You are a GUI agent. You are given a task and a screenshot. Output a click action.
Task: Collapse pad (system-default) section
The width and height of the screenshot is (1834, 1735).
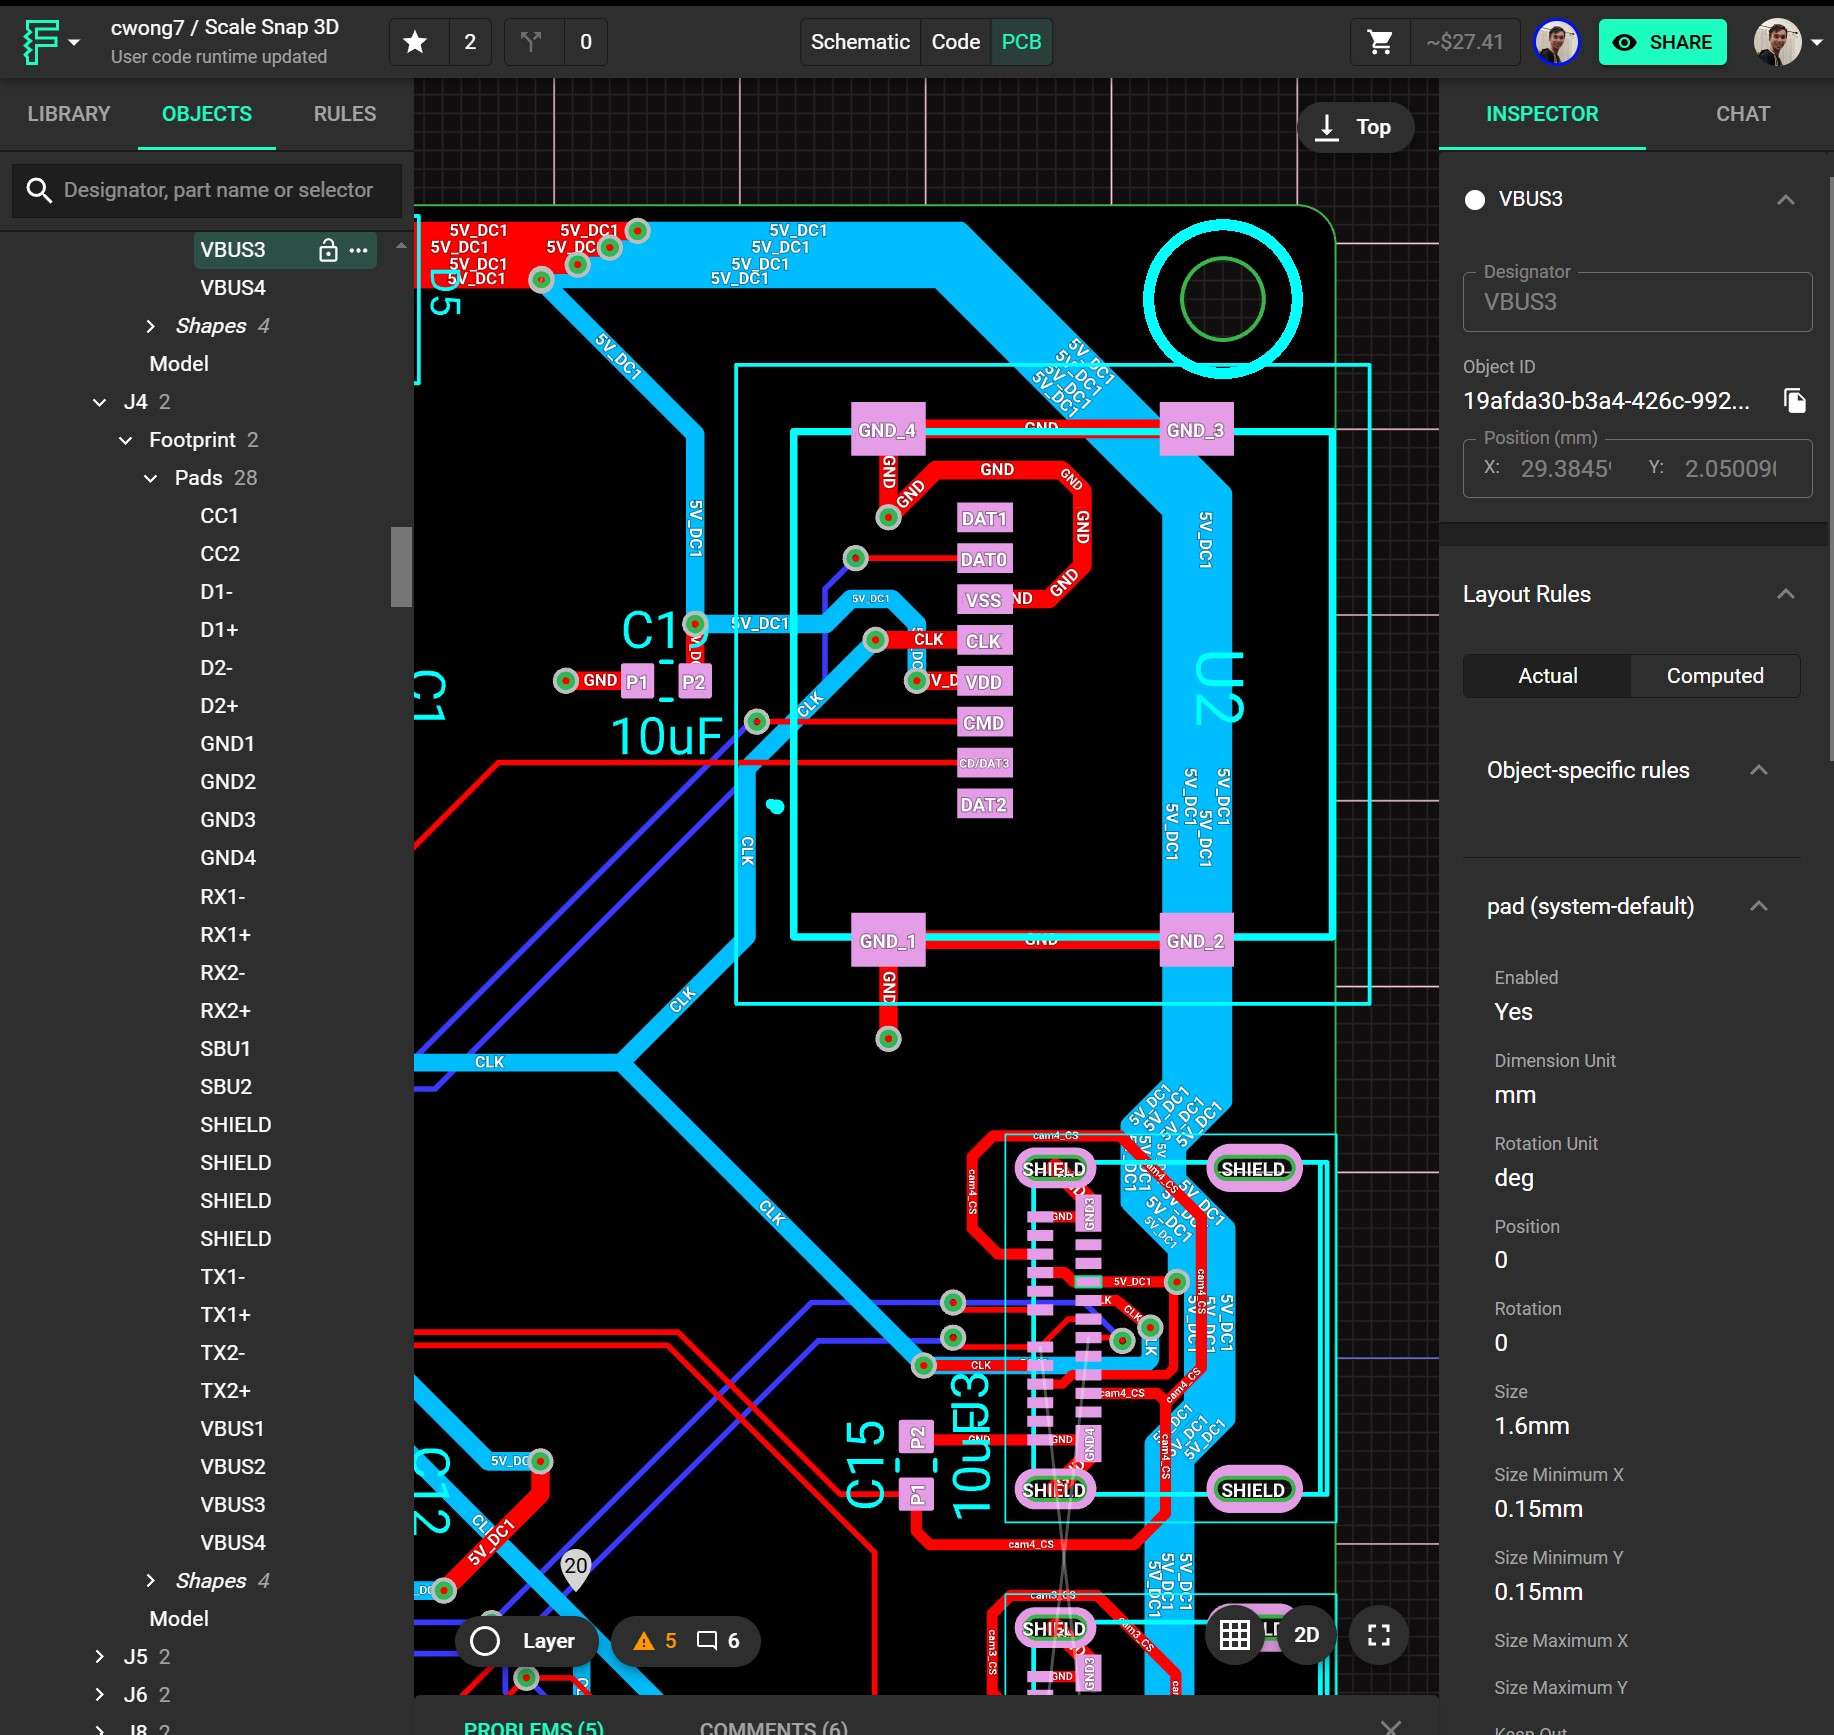pos(1759,906)
